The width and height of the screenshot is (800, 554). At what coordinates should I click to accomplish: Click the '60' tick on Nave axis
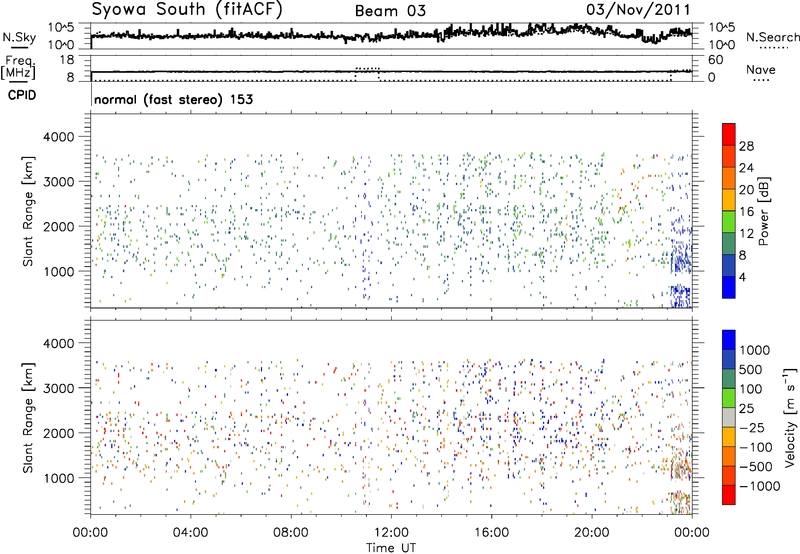715,60
